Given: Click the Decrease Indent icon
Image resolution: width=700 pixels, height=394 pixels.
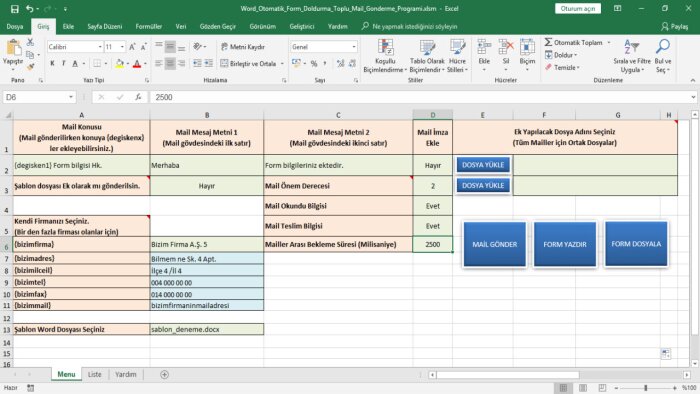Looking at the screenshot, I should point(197,64).
